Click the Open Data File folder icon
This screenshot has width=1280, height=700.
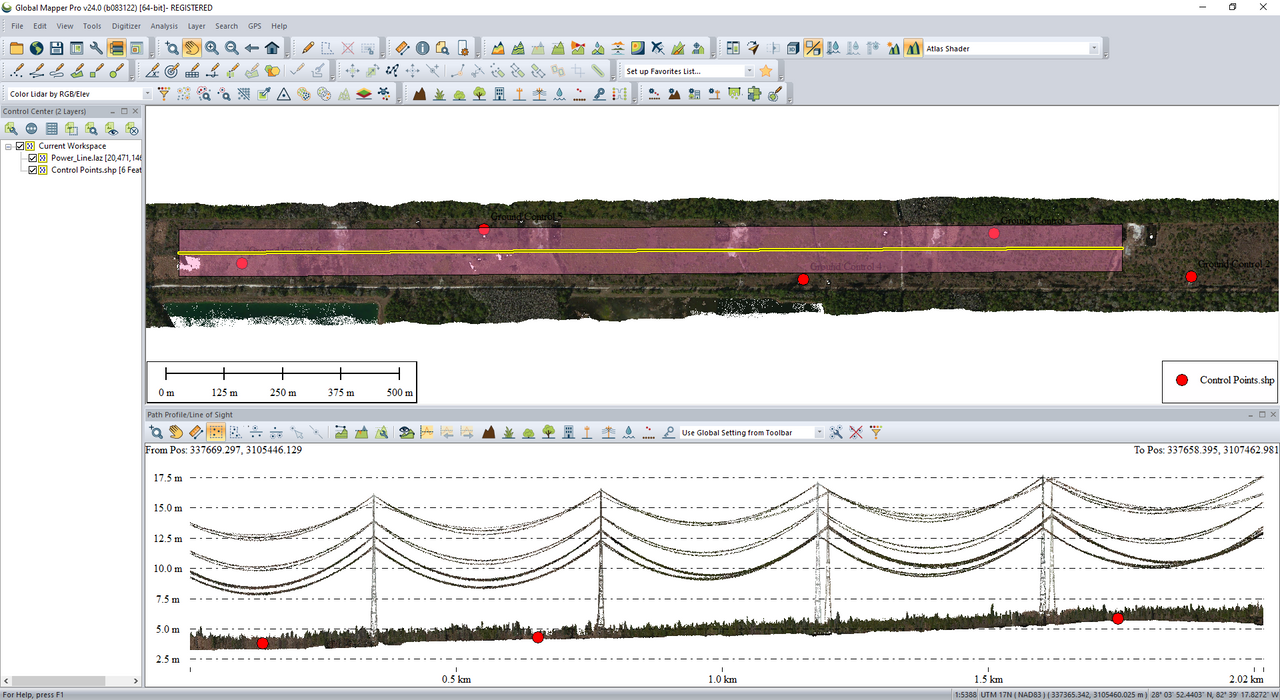(x=17, y=48)
